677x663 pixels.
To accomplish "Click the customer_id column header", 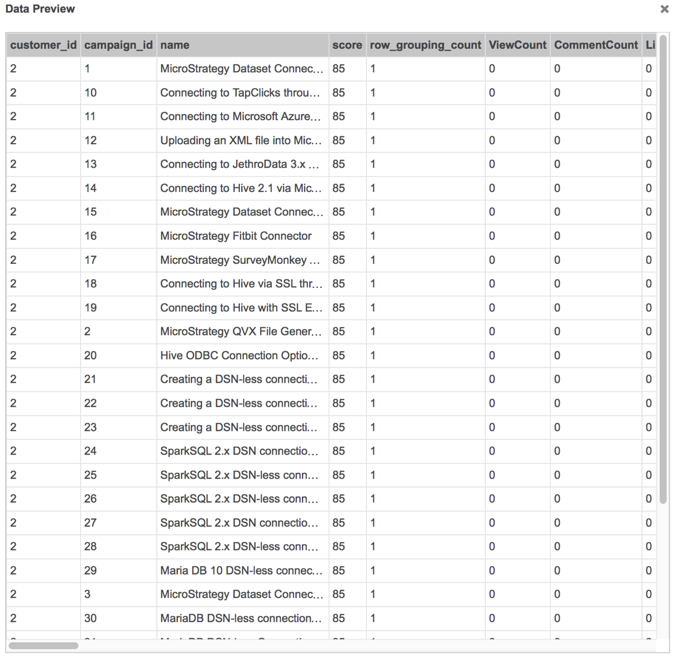I will pos(44,45).
